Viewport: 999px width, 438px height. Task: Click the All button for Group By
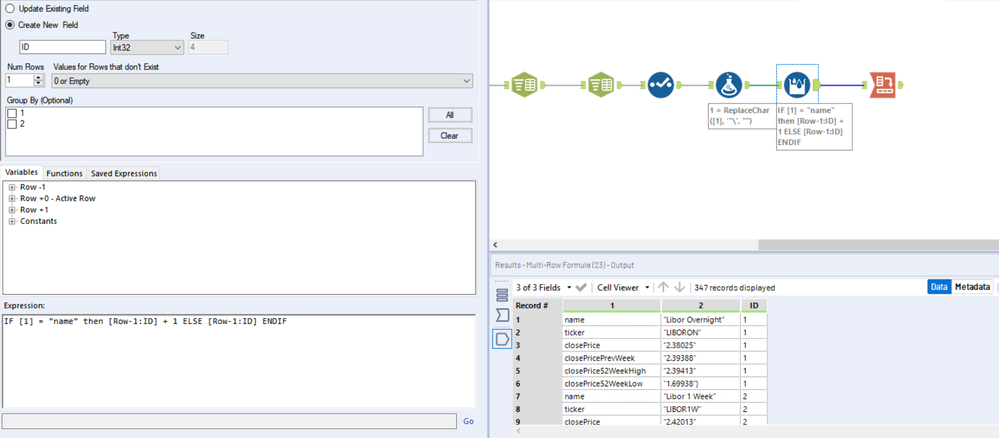click(450, 115)
